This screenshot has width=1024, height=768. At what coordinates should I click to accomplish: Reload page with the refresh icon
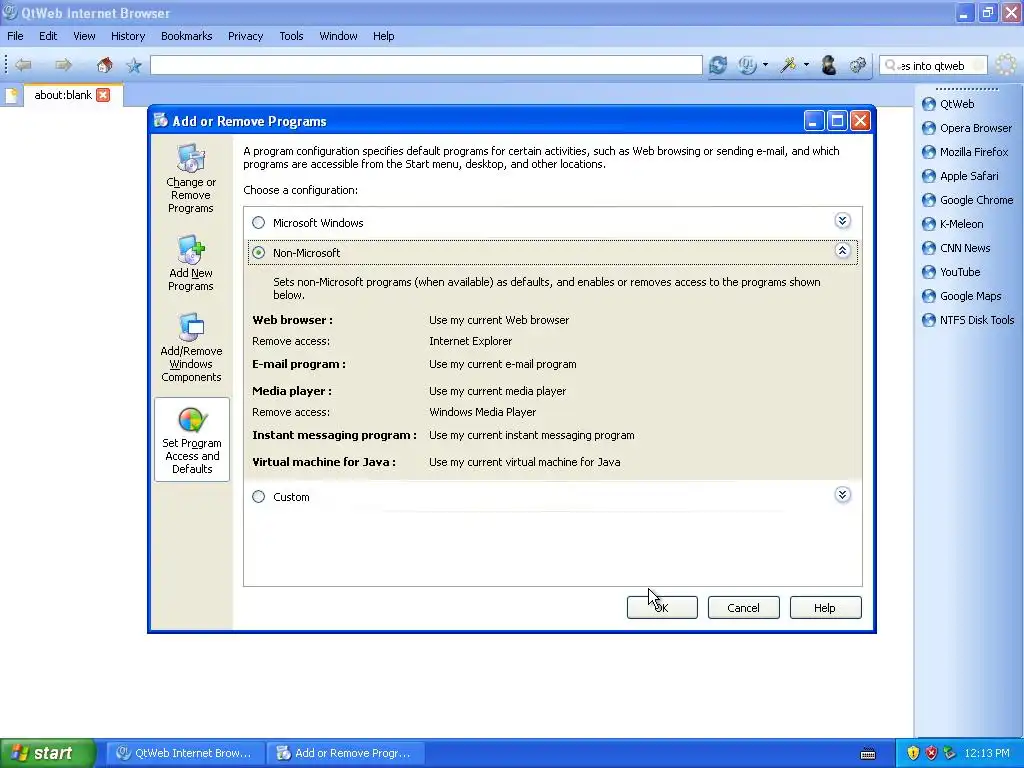click(x=718, y=65)
